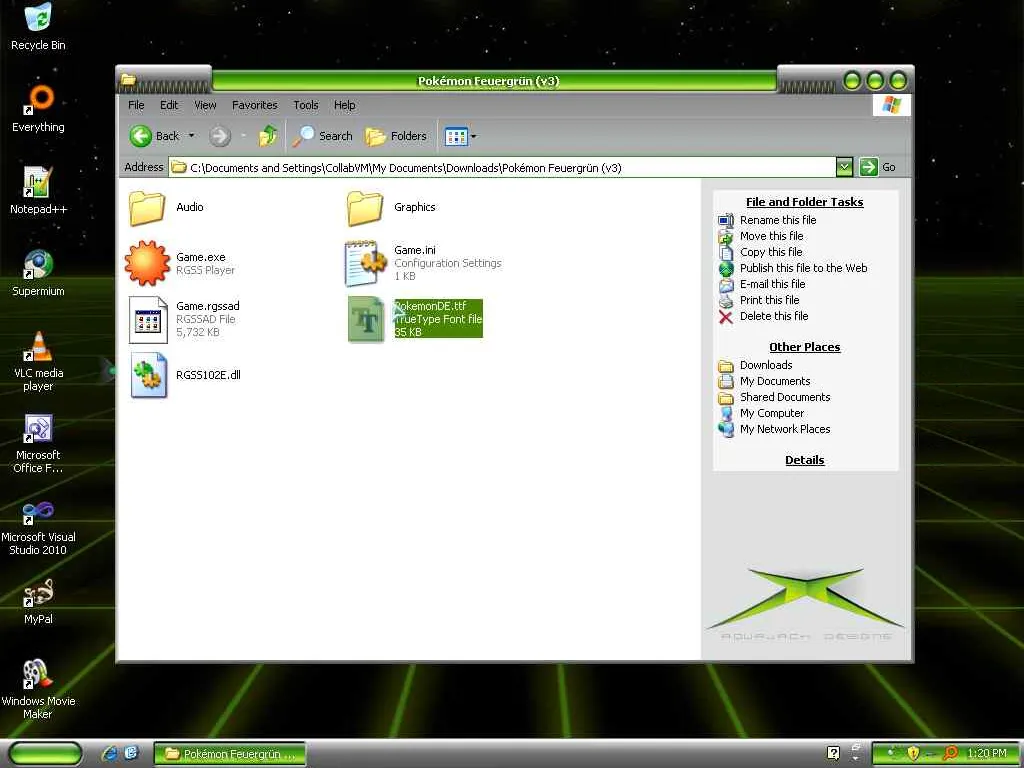The height and width of the screenshot is (768, 1024).
Task: Open Microsoft Office shortcut on desktop
Action: [x=38, y=443]
